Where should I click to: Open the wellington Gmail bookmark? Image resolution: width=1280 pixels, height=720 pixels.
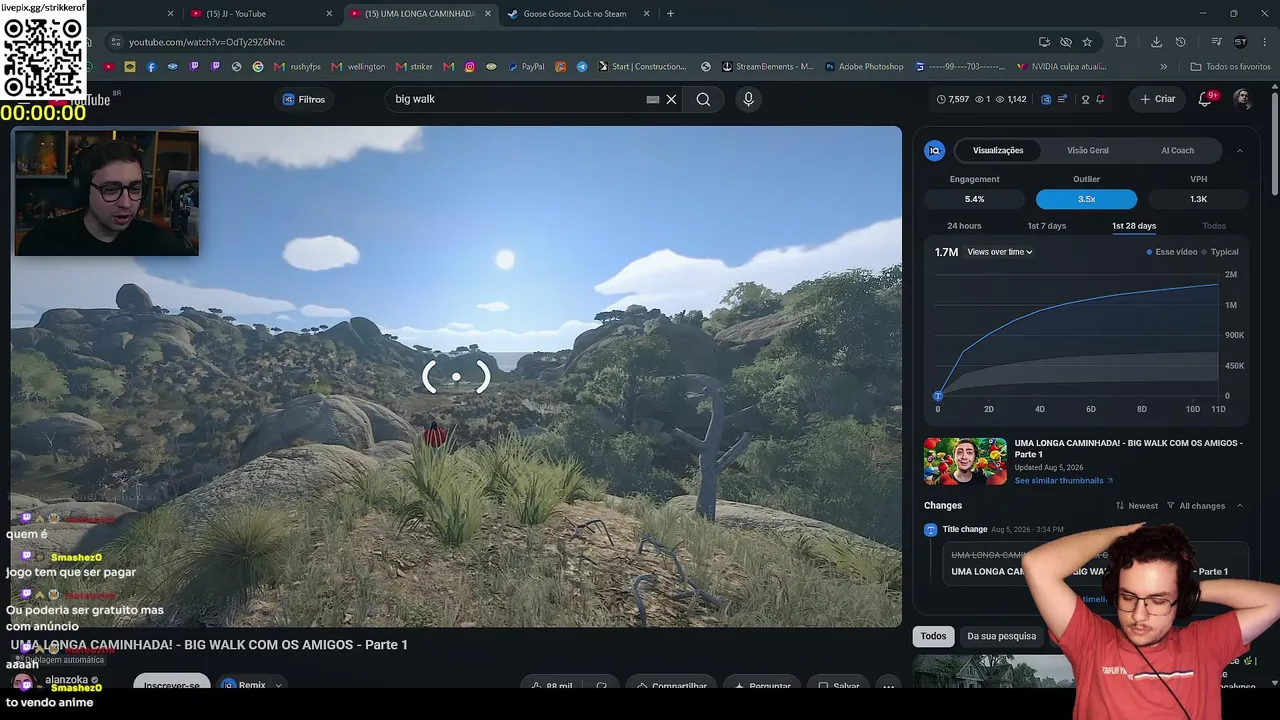pyautogui.click(x=359, y=67)
